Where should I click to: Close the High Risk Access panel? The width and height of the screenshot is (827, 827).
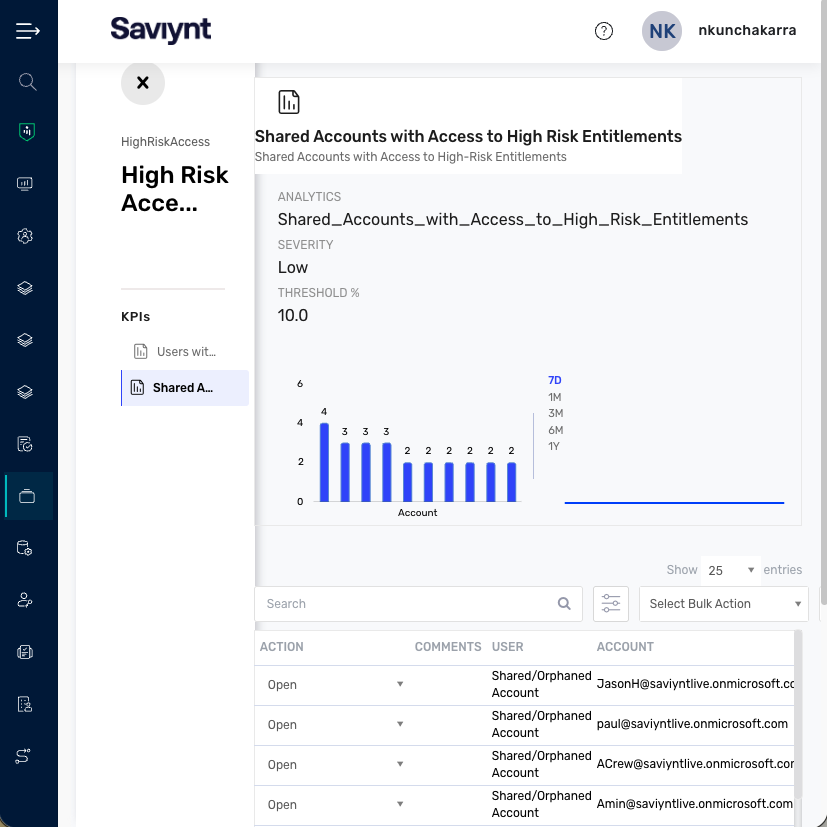coord(143,83)
